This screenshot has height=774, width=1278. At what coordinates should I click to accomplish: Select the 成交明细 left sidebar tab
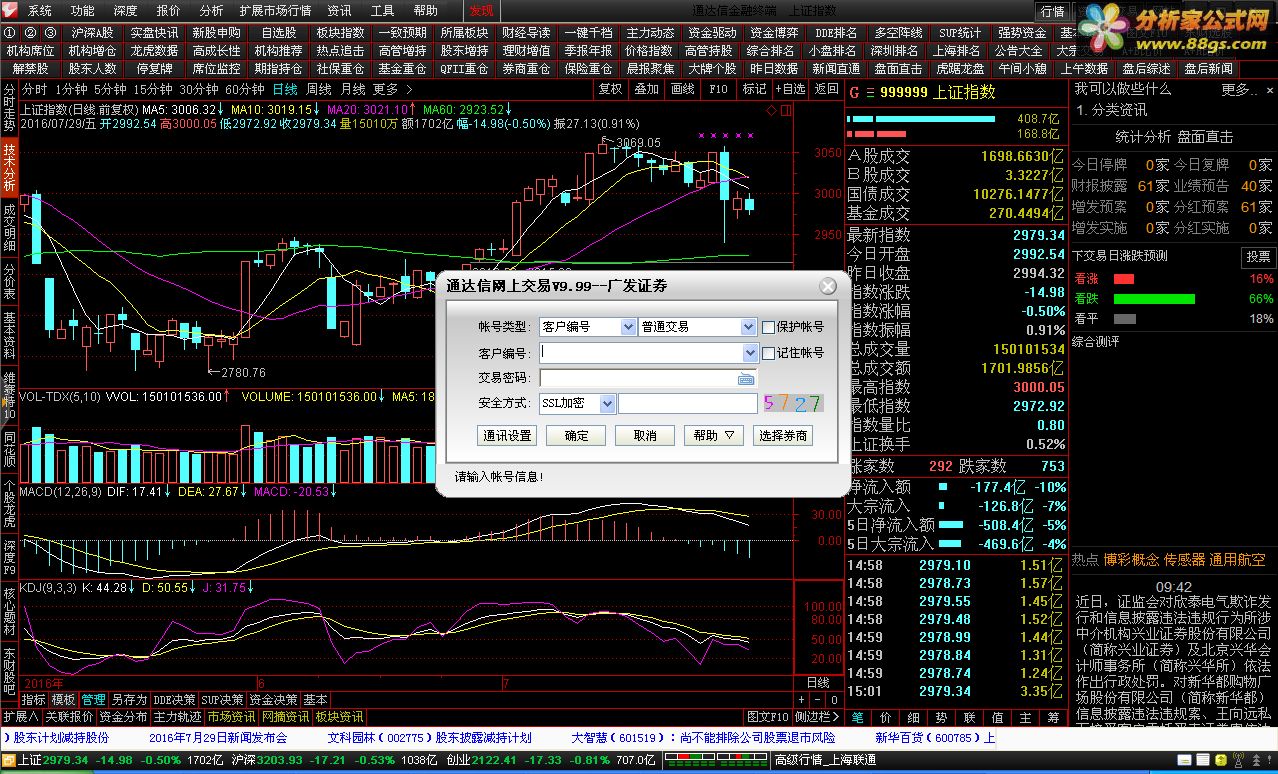tap(9, 226)
